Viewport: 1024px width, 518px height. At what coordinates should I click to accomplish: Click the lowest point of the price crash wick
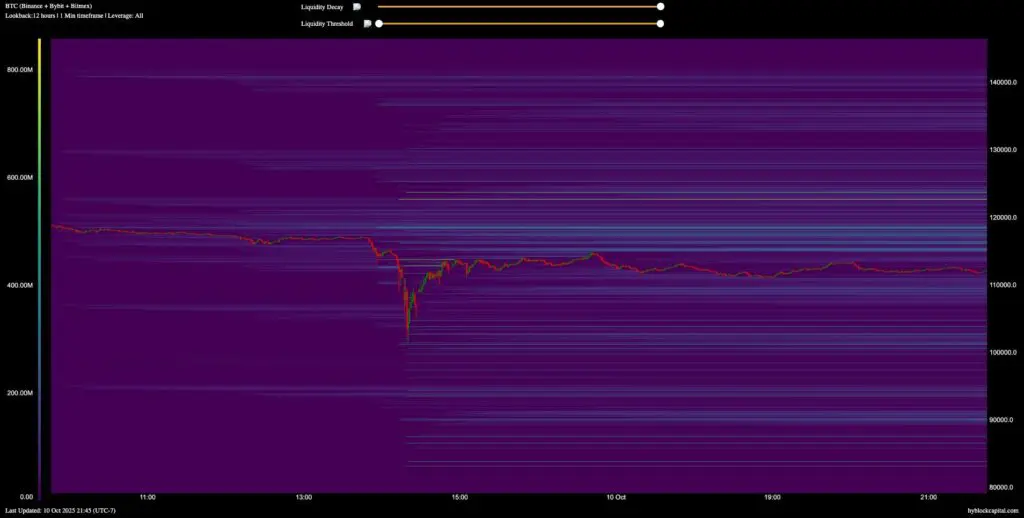407,341
